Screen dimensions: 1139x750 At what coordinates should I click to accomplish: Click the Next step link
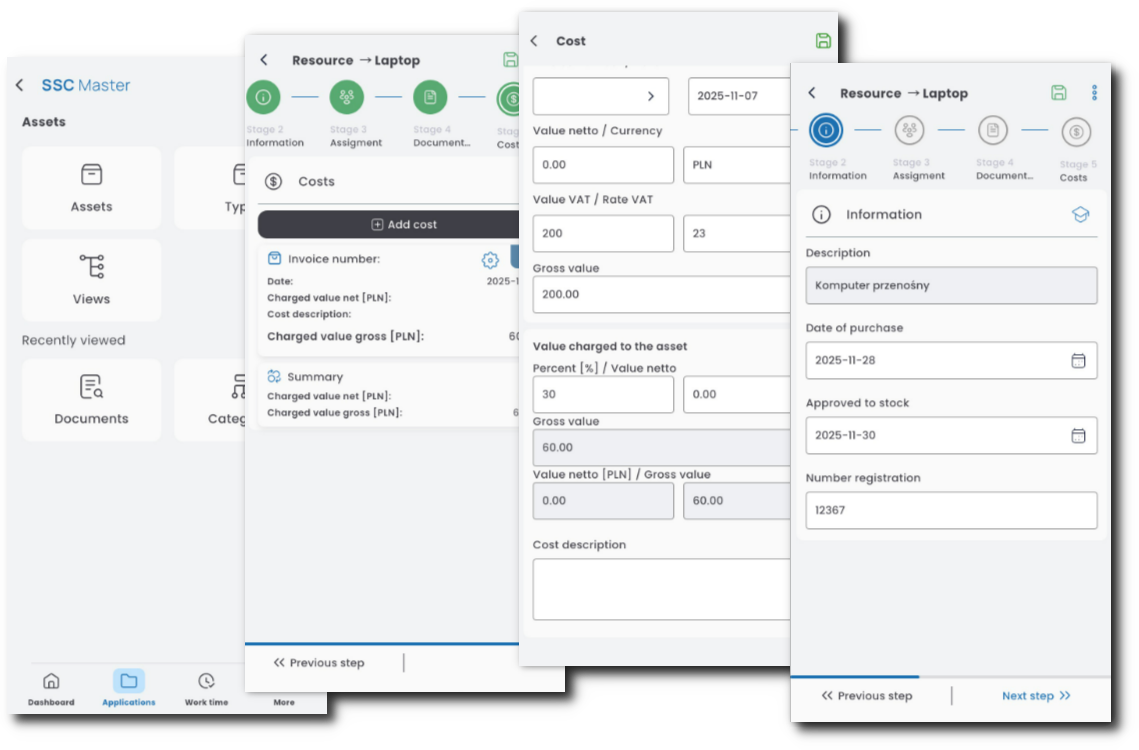point(1036,696)
